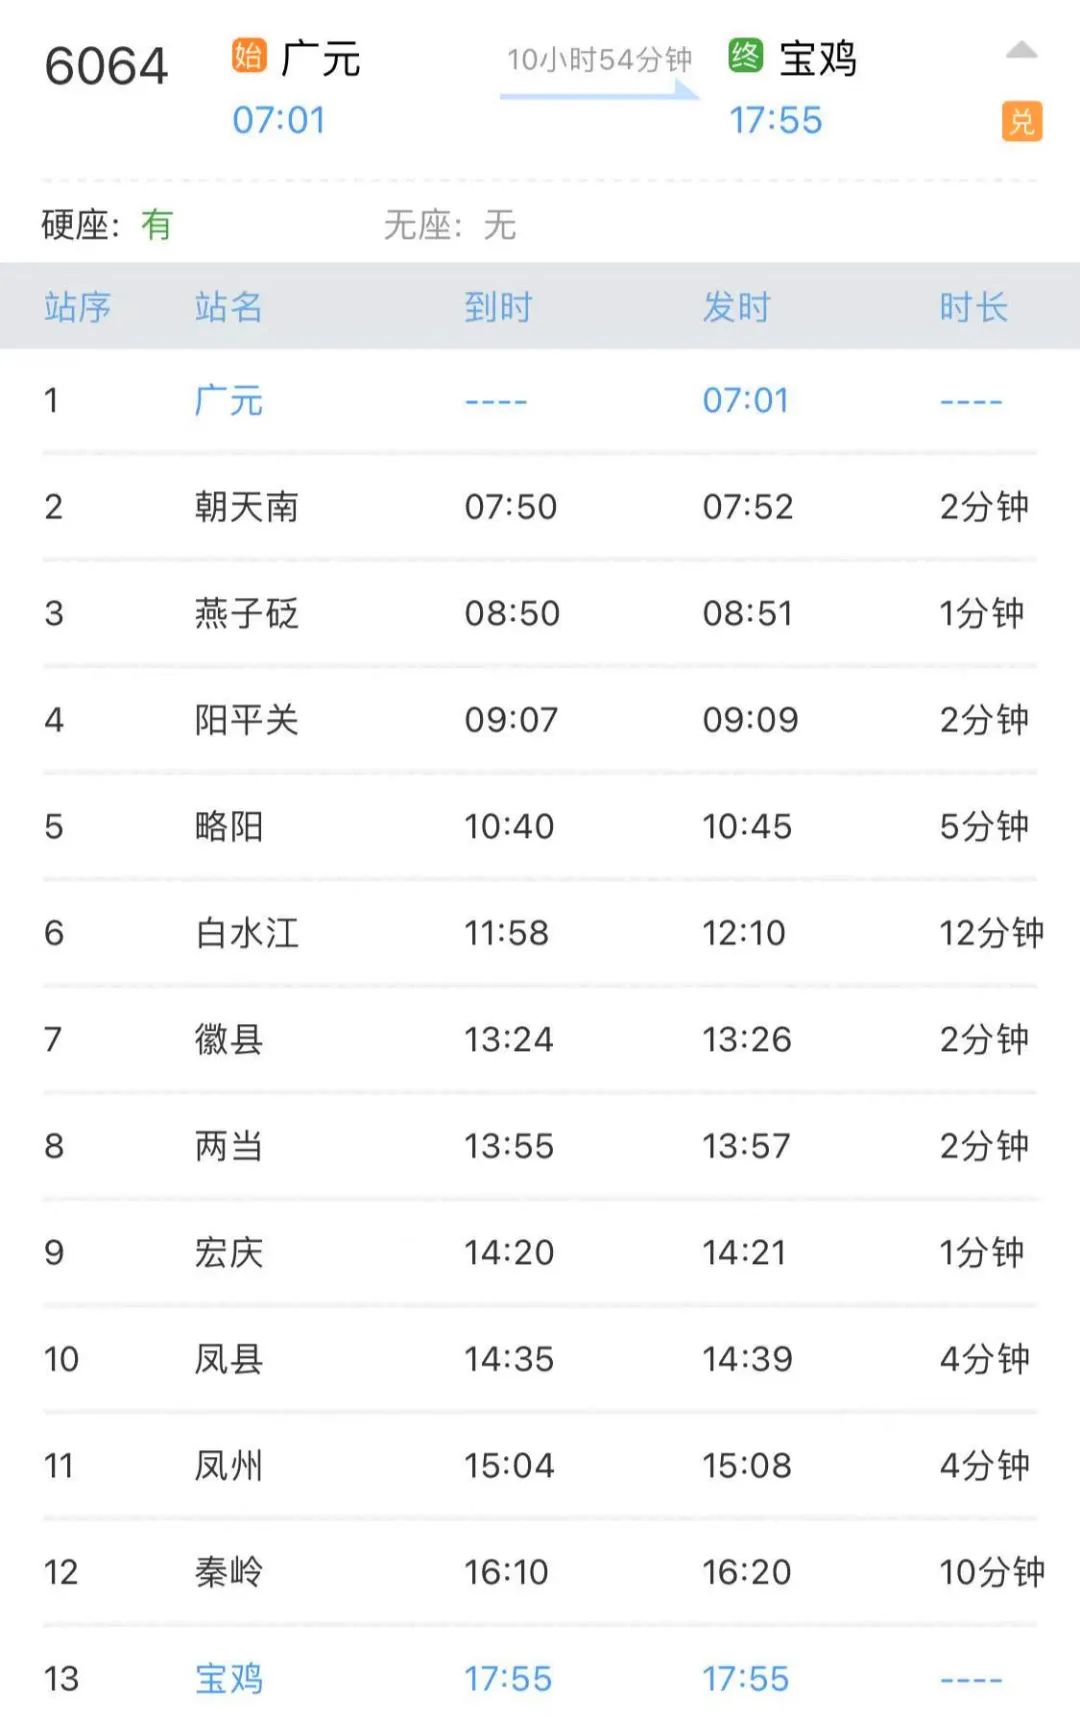1080x1718 pixels.
Task: Select the 秦岭 station row
Action: pyautogui.click(x=228, y=1572)
